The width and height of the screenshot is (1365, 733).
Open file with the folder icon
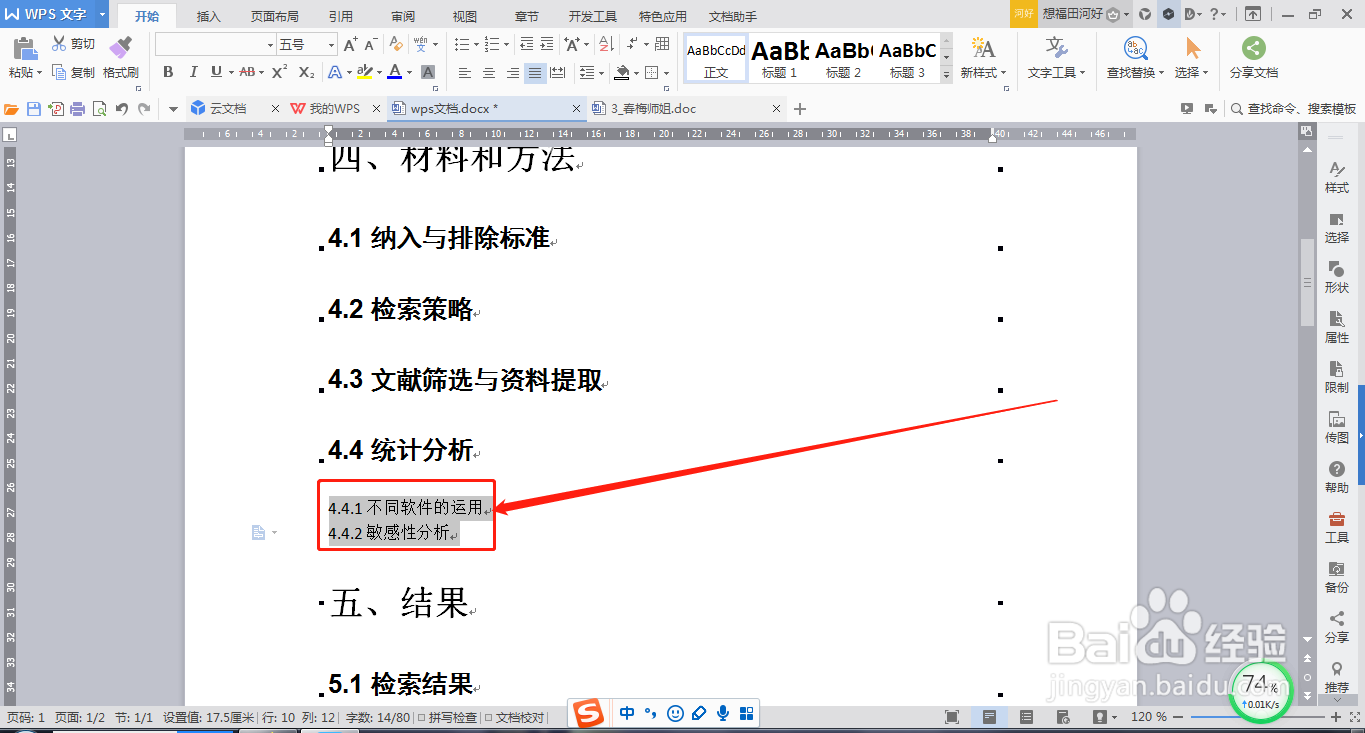[12, 109]
